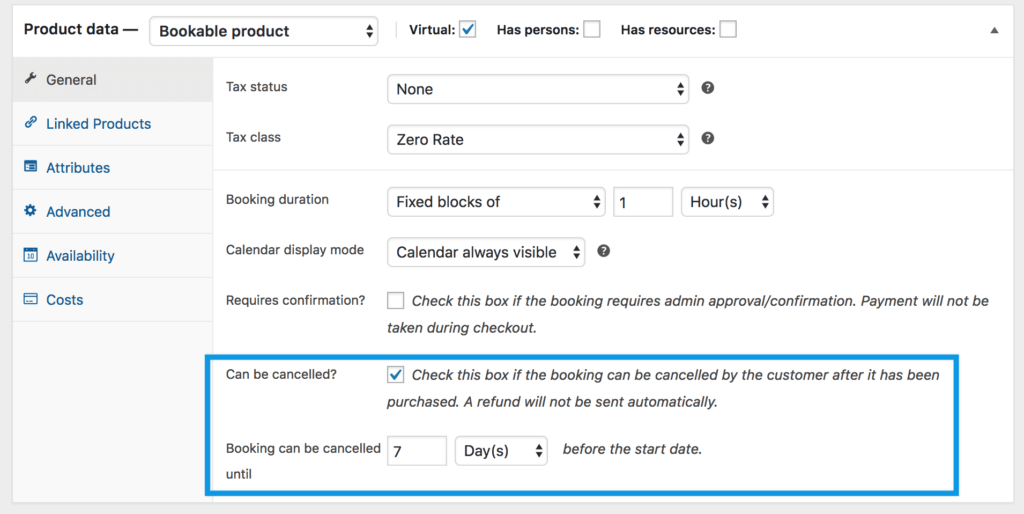The width and height of the screenshot is (1024, 514).
Task: Click the gear icon for Advanced
Action: point(30,211)
